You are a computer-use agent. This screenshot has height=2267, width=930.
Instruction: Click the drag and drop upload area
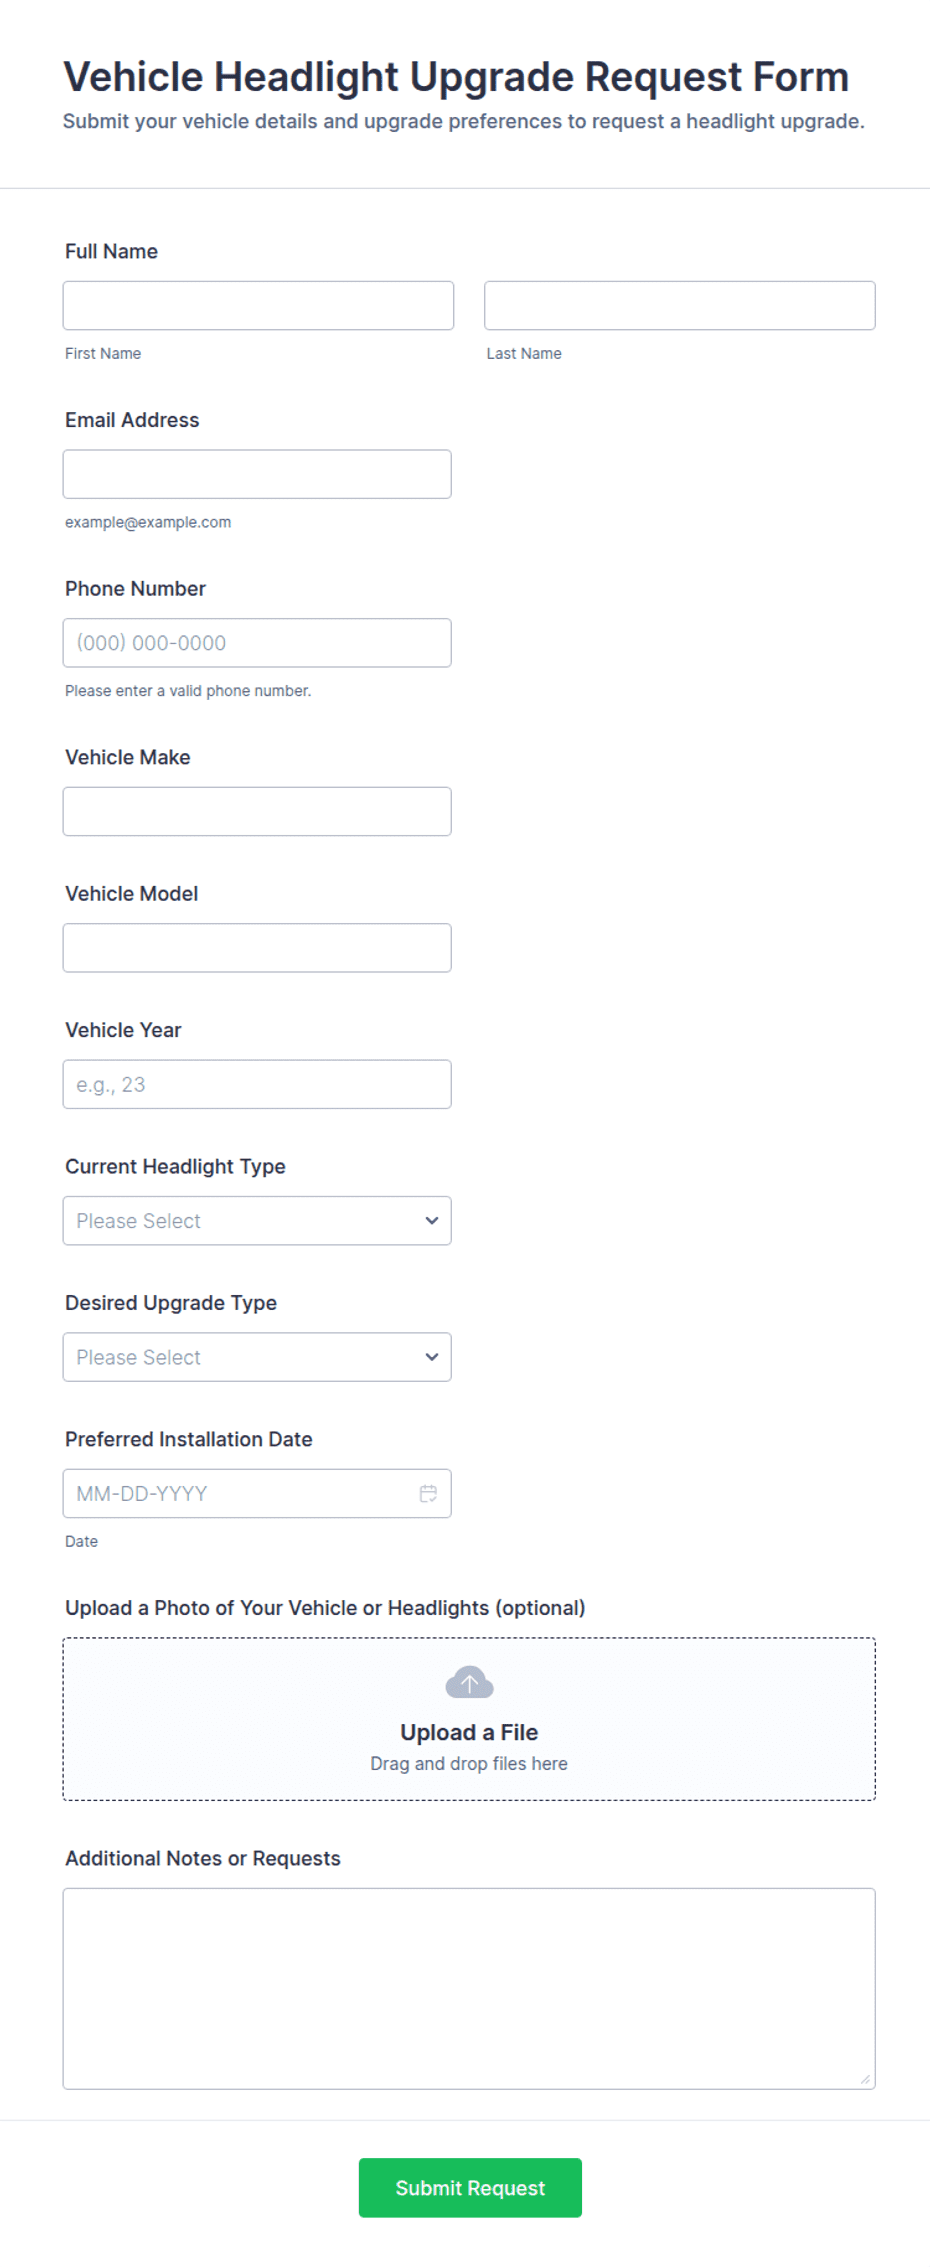tap(469, 1719)
